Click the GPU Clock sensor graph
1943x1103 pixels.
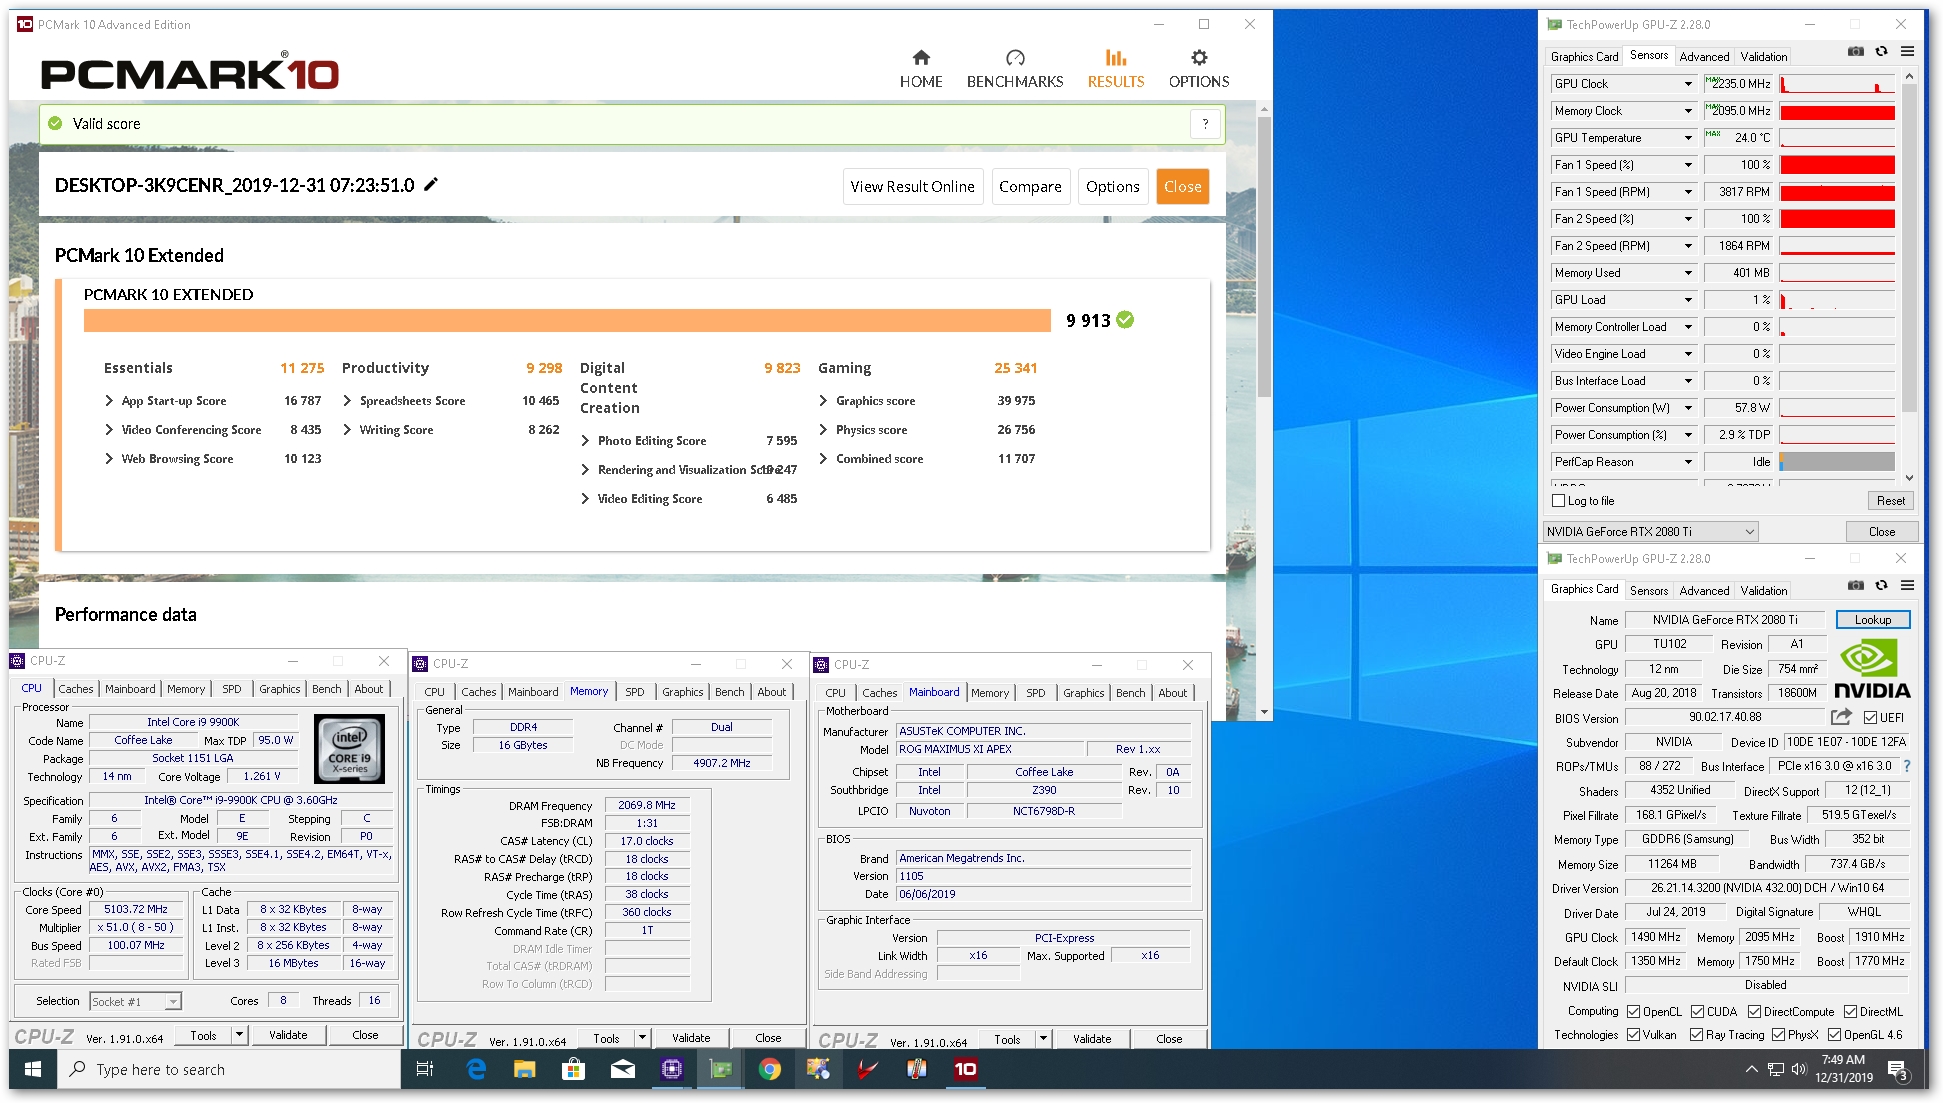click(x=1837, y=84)
